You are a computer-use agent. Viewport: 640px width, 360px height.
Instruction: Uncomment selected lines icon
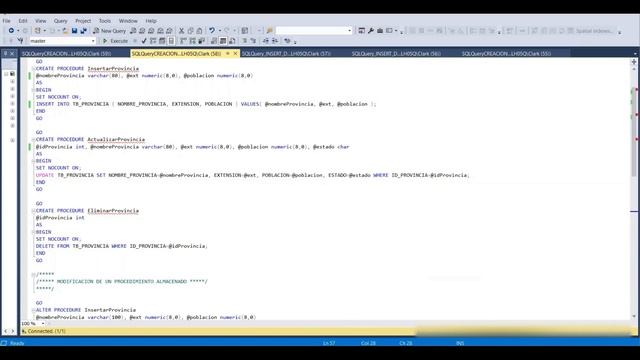[x=253, y=41]
